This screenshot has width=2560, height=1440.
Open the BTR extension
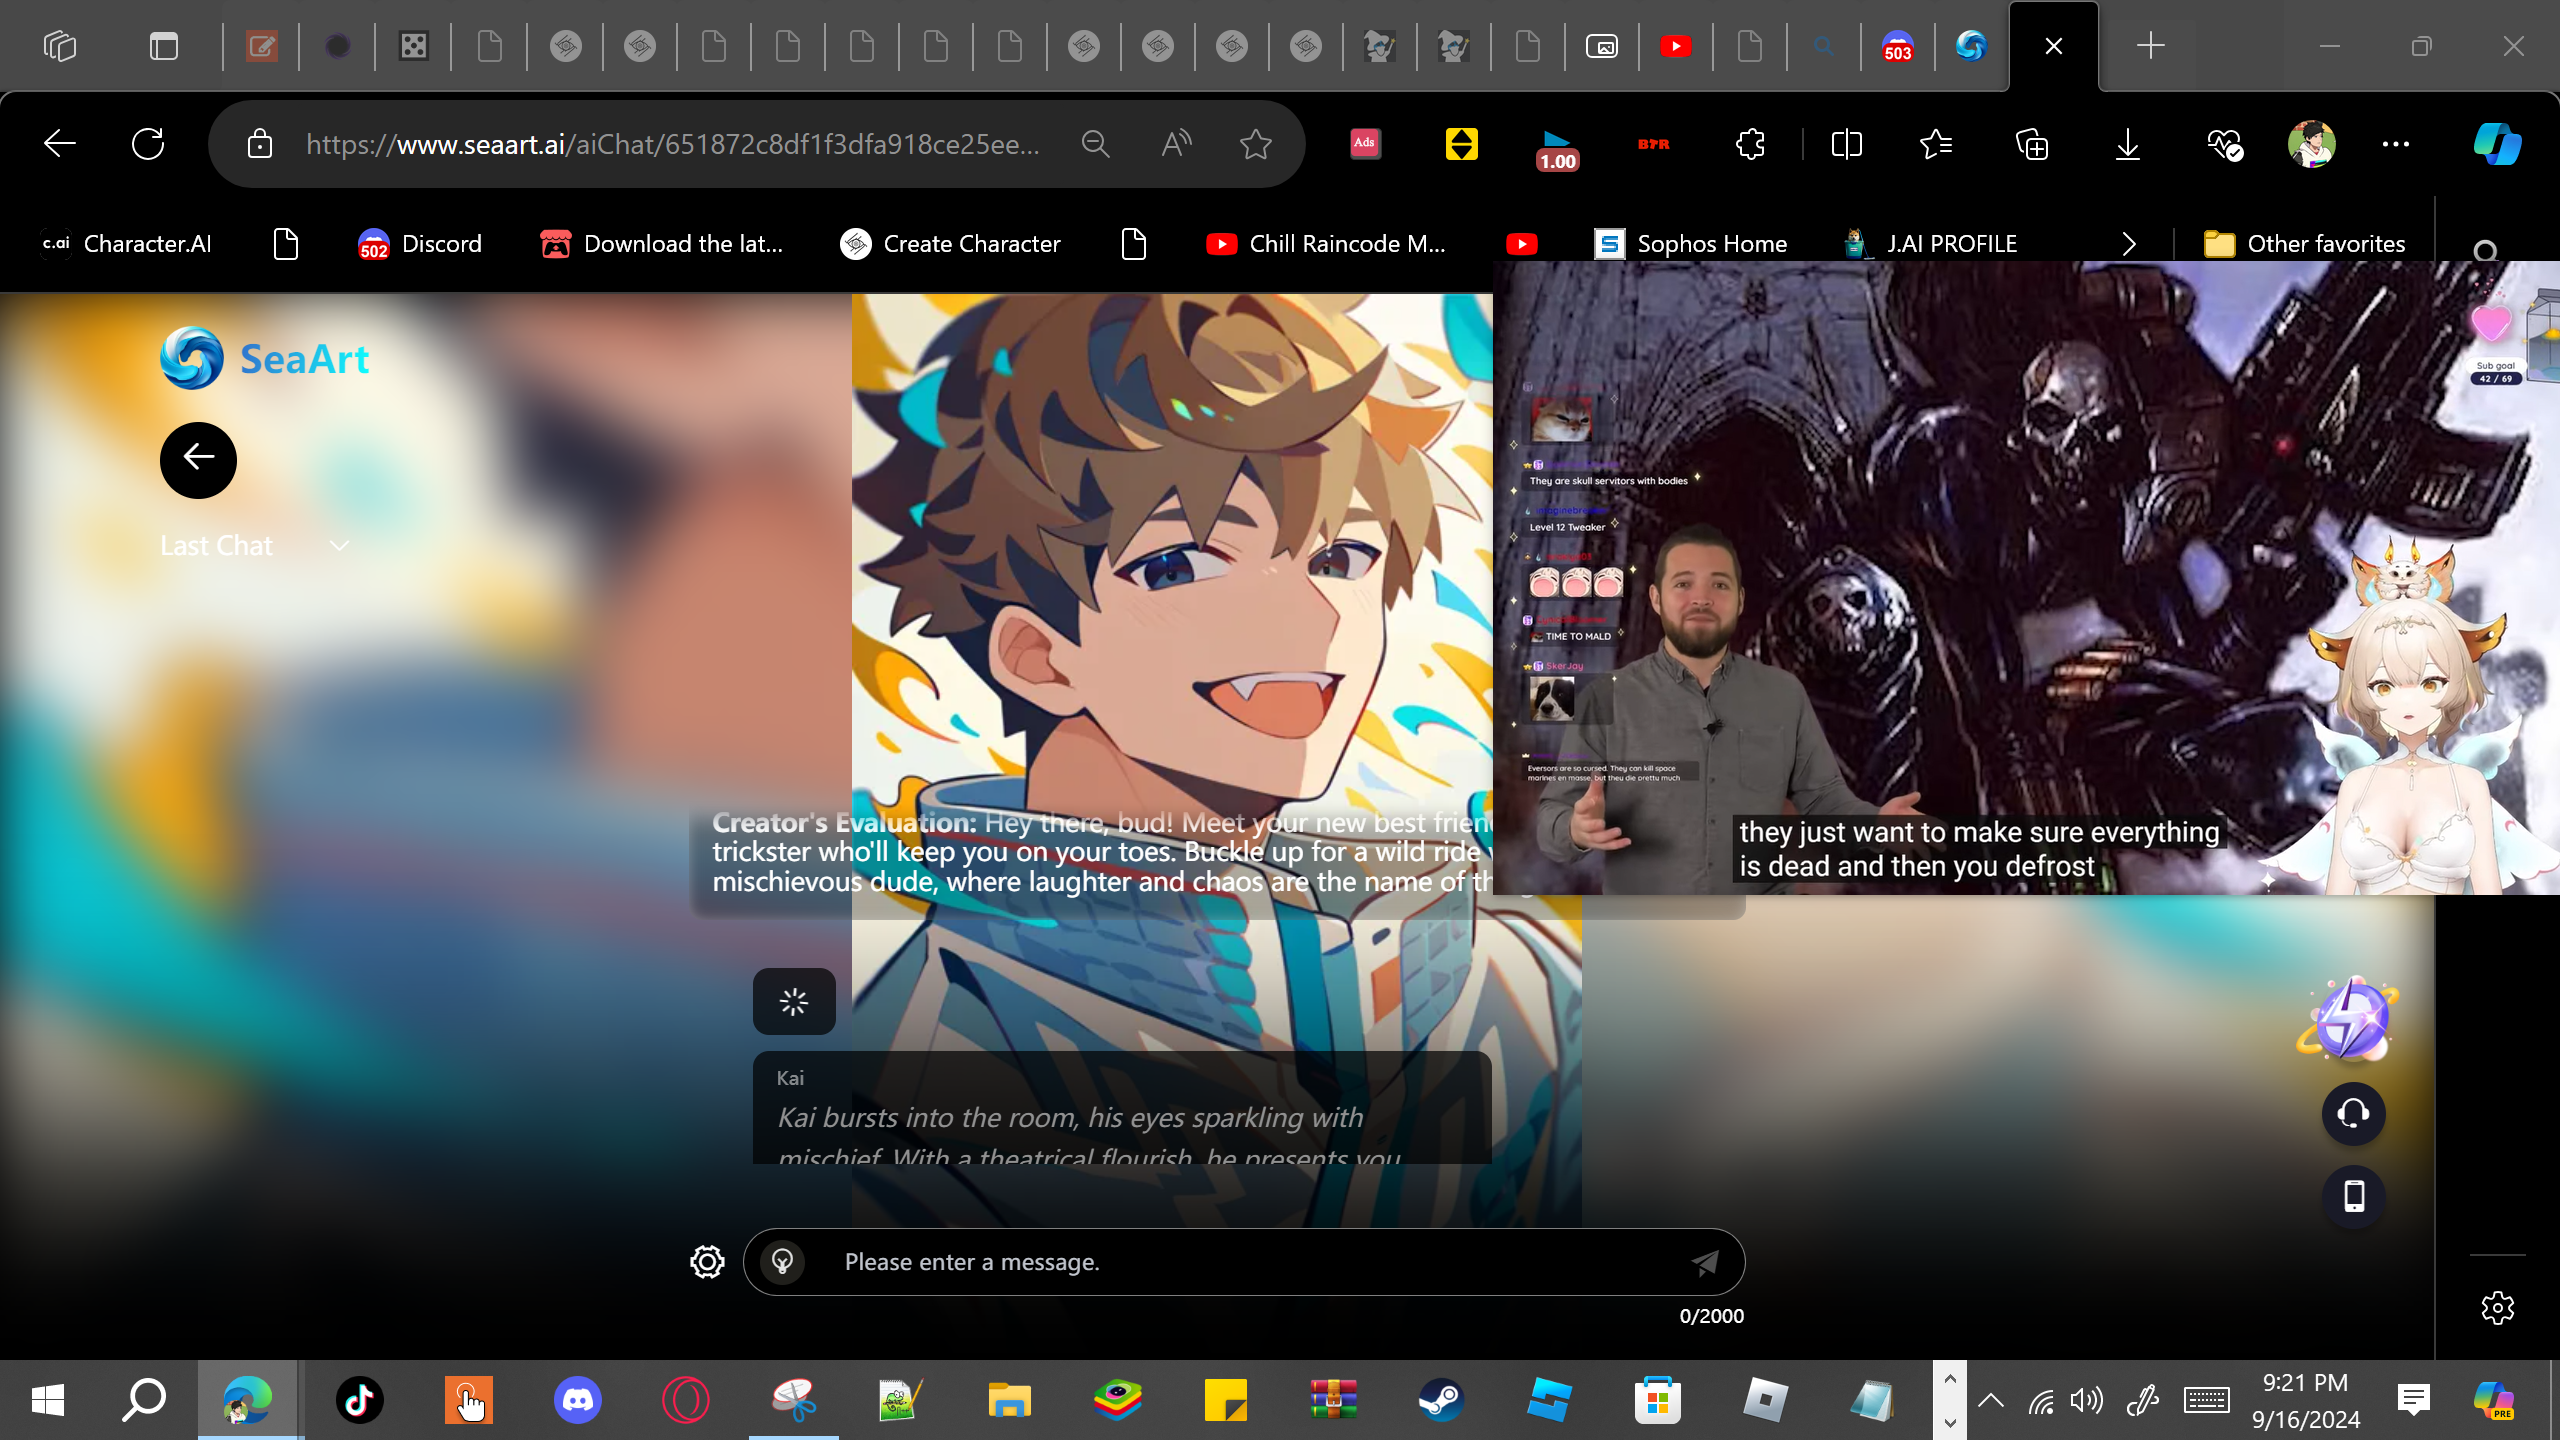1654,144
